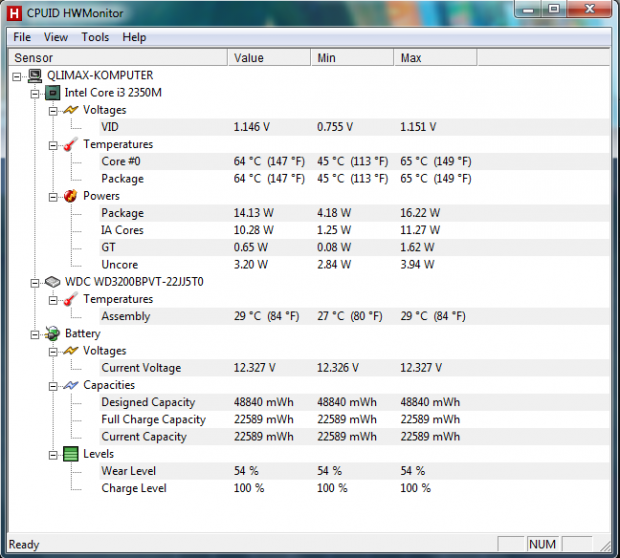Collapse the CPU Temperatures group

[53, 146]
